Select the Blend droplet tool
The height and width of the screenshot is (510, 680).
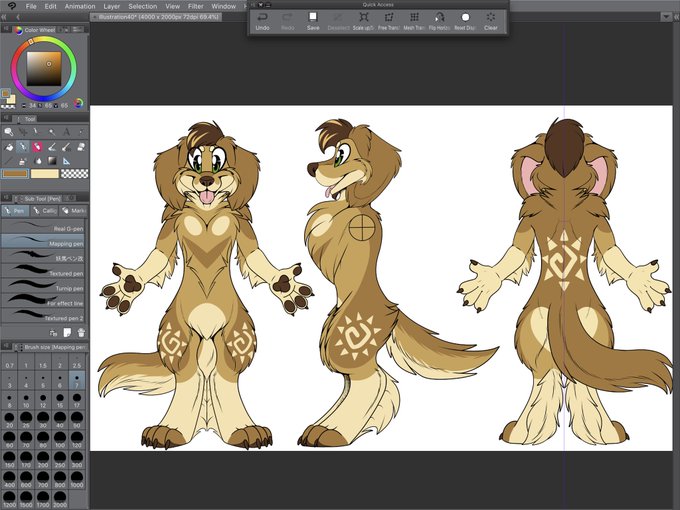click(37, 161)
